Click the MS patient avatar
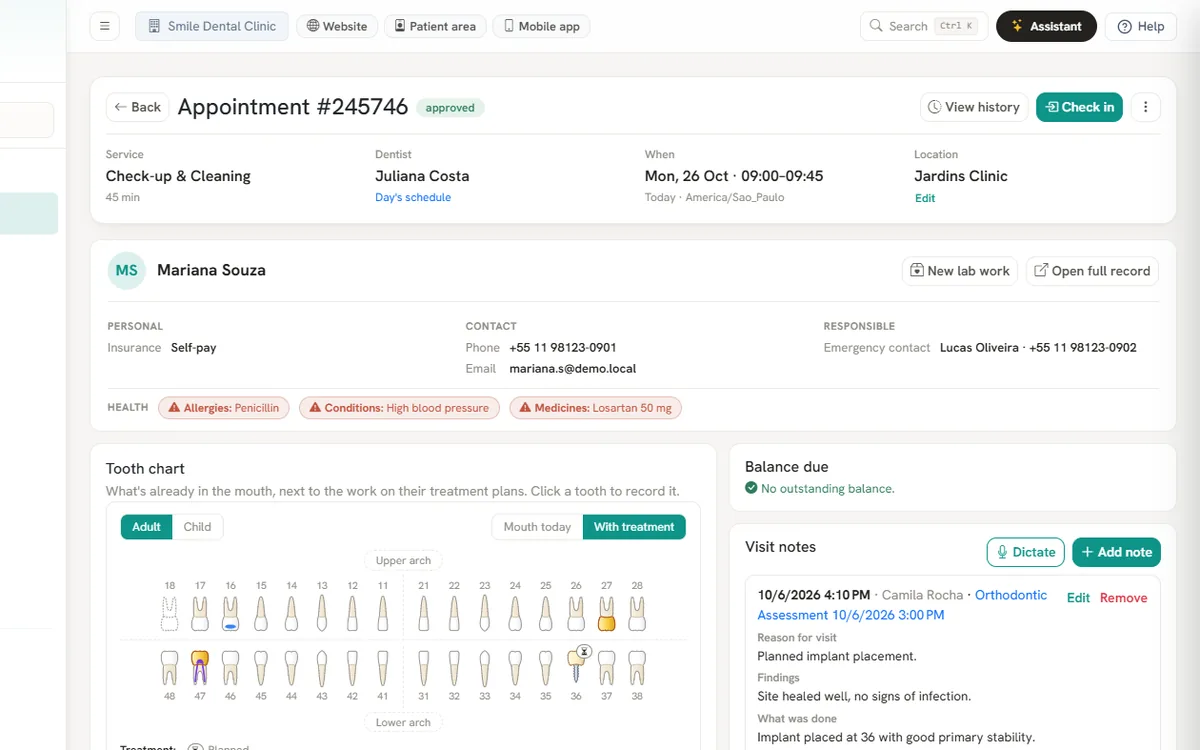Viewport: 1200px width, 750px height. pyautogui.click(x=127, y=270)
